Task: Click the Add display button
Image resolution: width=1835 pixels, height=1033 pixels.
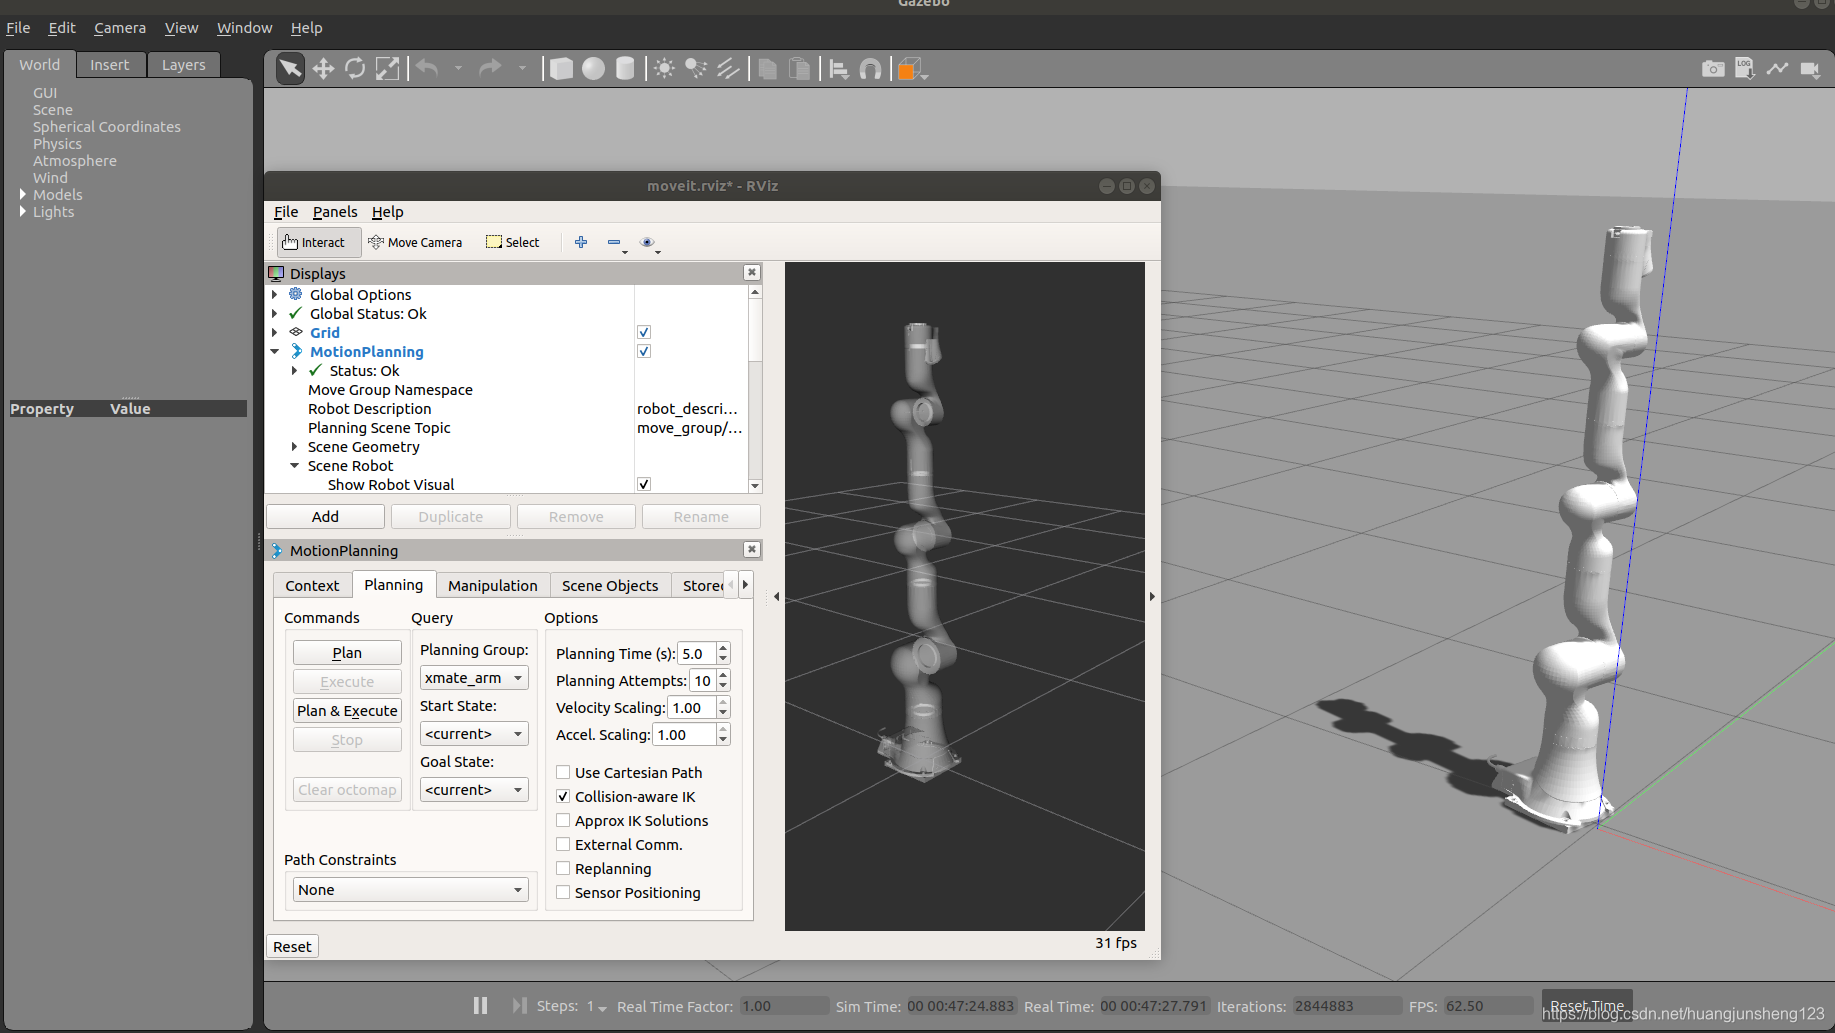Action: pyautogui.click(x=325, y=517)
